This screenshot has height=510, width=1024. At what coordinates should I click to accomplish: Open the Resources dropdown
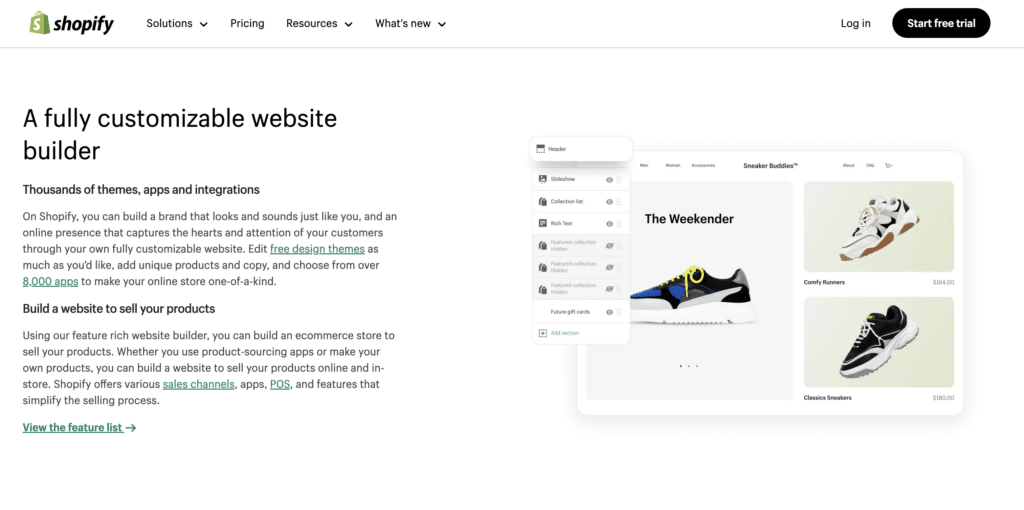[319, 24]
